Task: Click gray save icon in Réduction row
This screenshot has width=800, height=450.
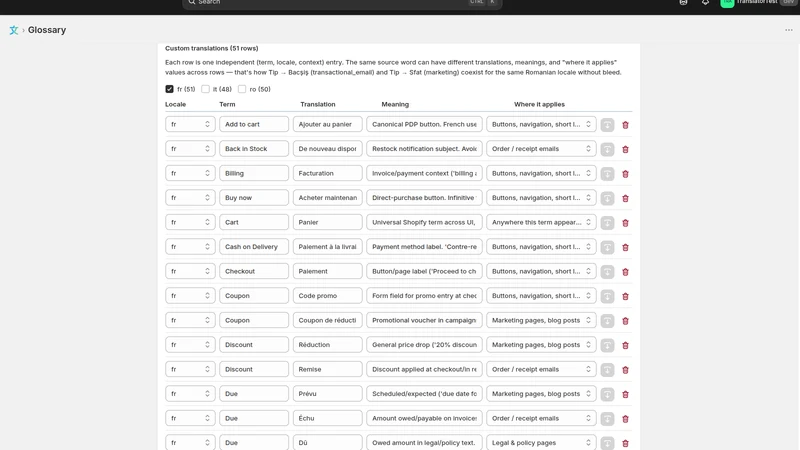Action: coord(607,345)
